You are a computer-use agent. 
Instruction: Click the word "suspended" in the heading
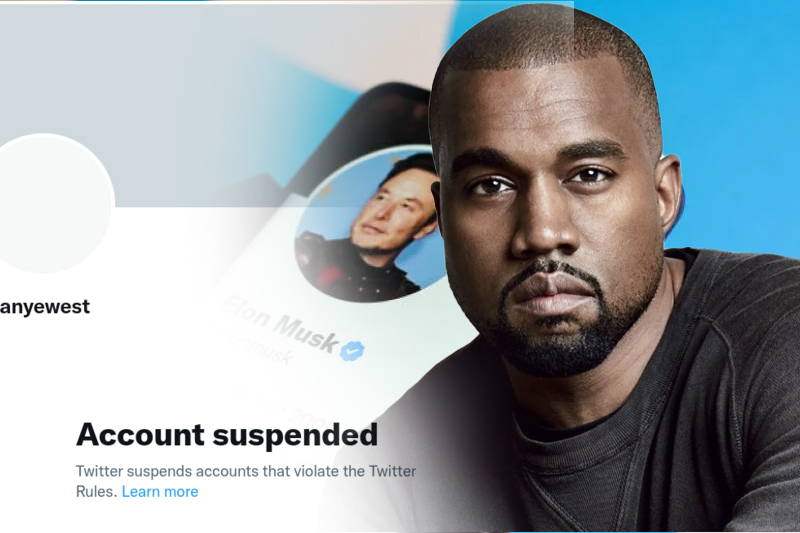click(295, 436)
